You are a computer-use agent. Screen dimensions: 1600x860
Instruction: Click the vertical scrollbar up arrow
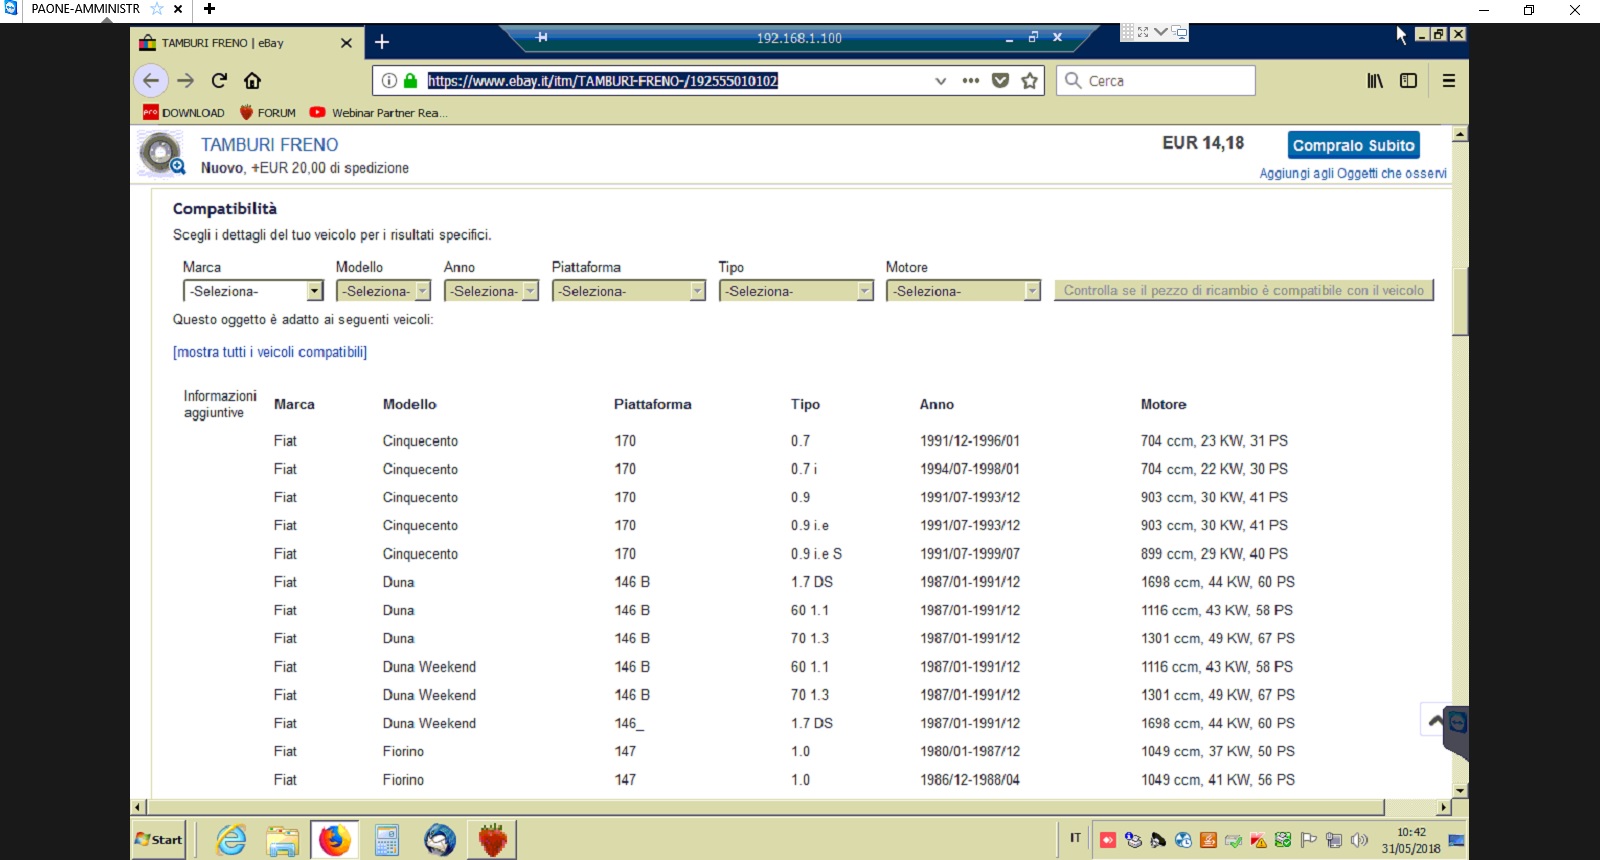click(x=1461, y=133)
